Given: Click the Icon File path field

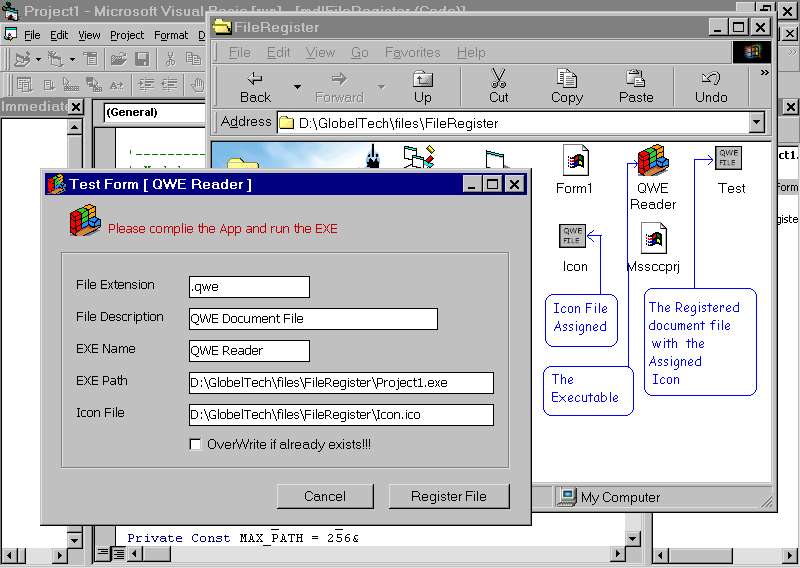Looking at the screenshot, I should coord(341,415).
